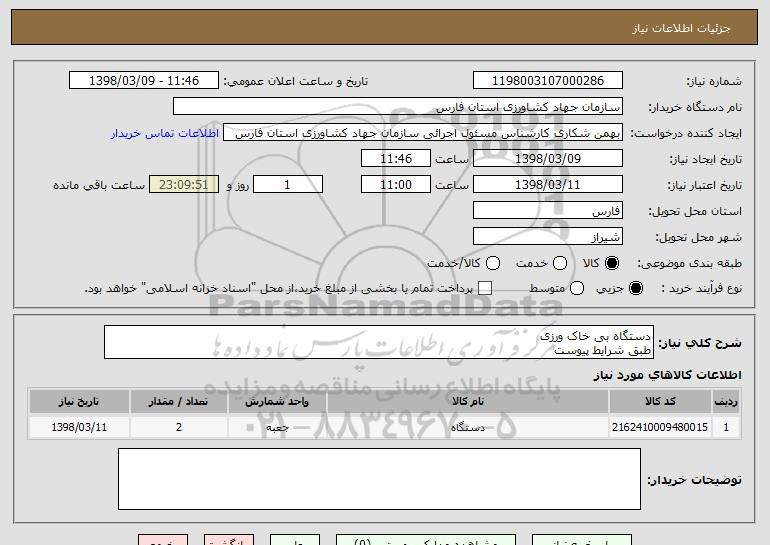
Task: Click the quantity cell showing 2
Action: (x=179, y=427)
